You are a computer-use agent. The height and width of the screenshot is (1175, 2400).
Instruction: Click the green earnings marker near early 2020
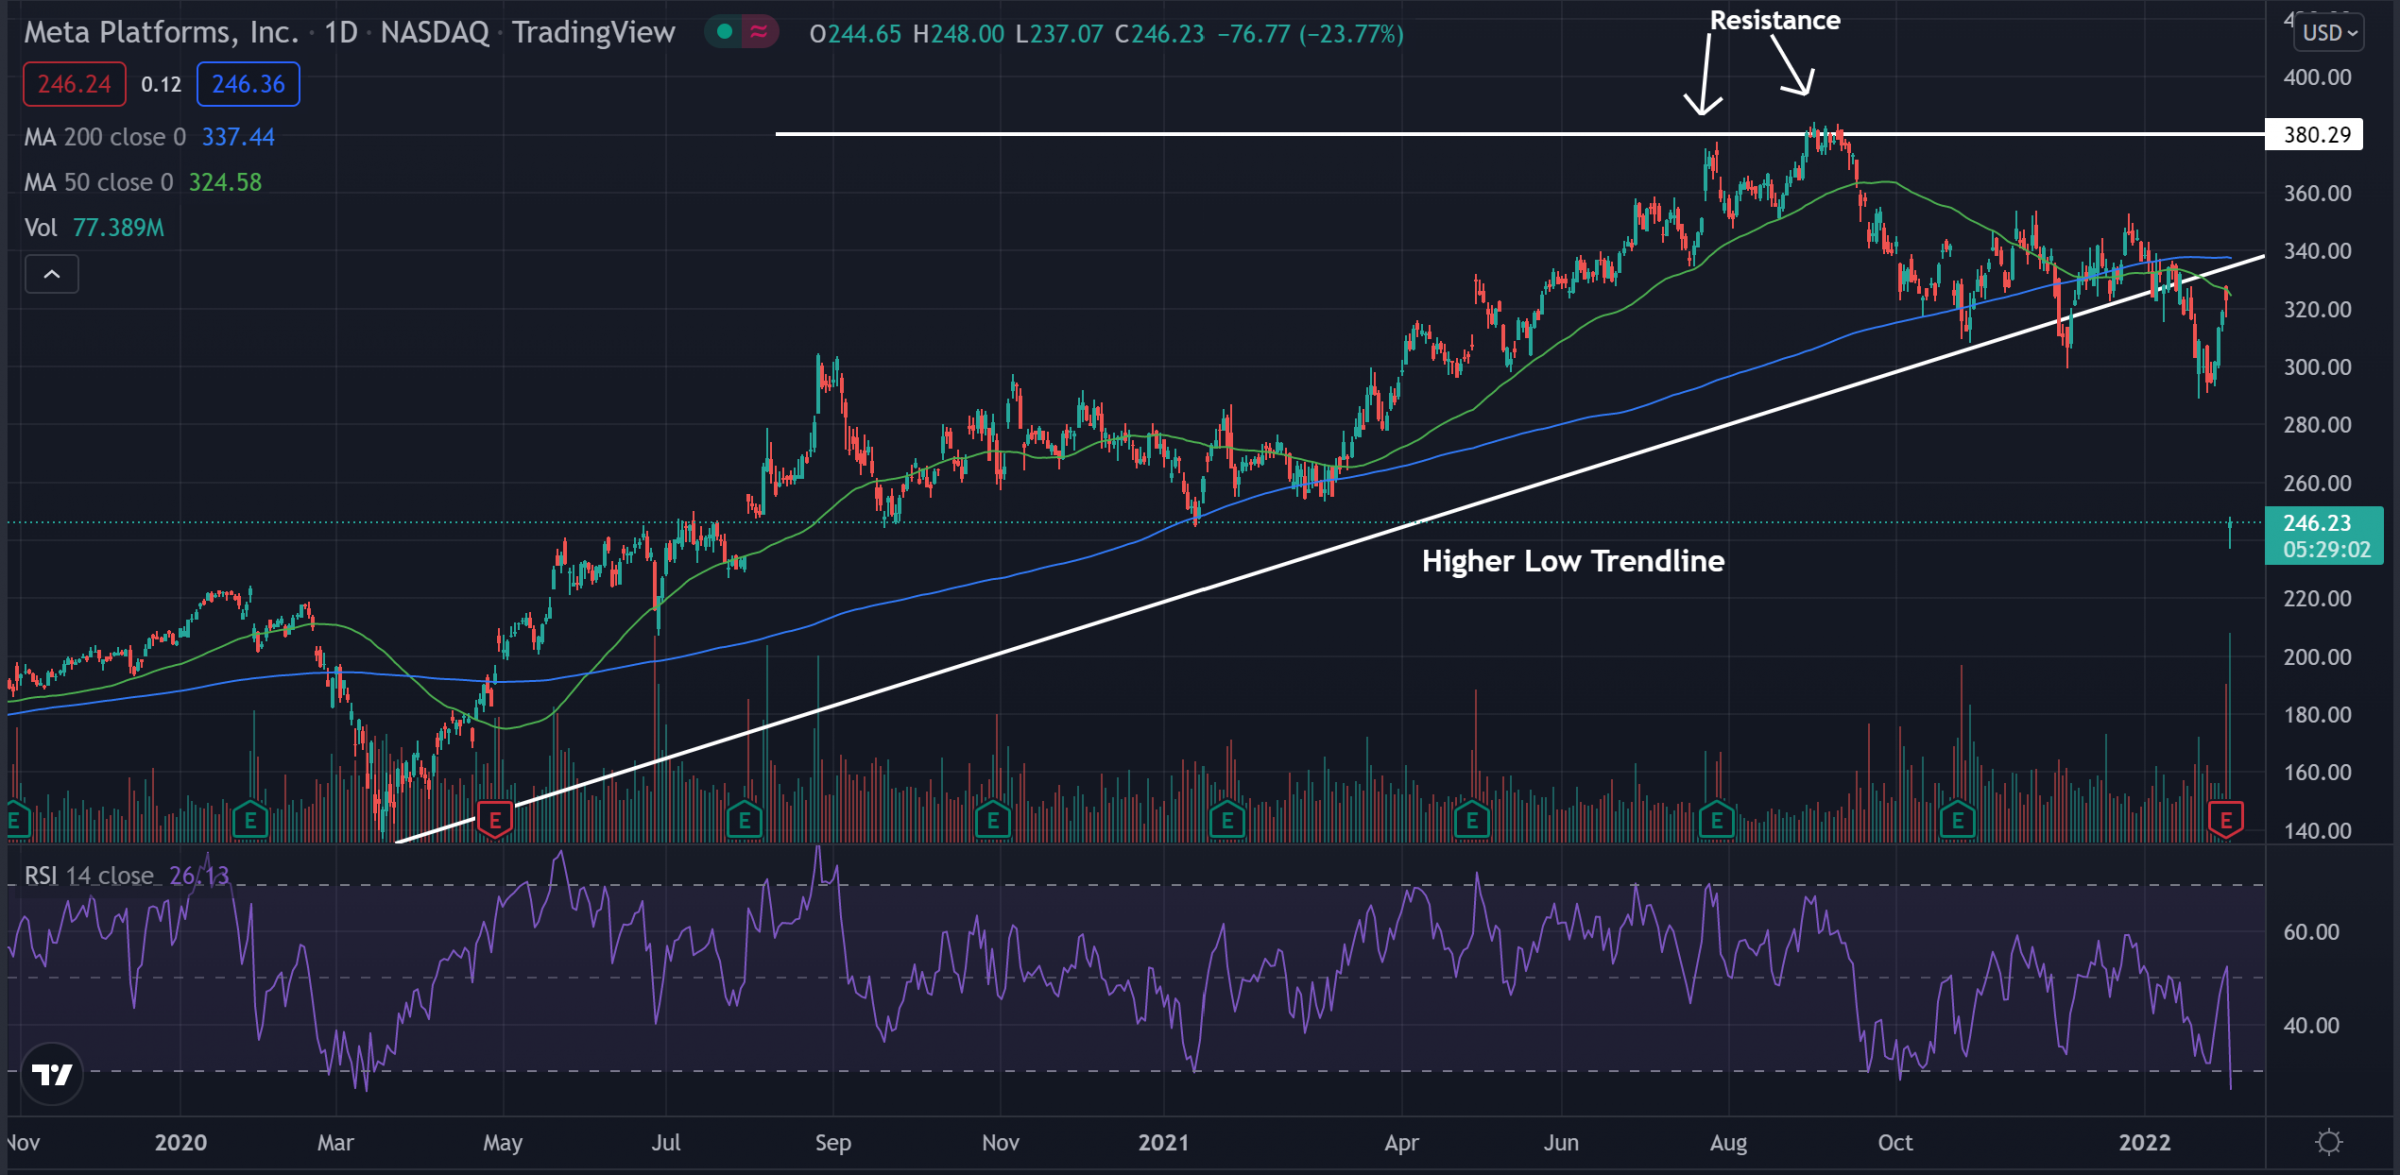click(250, 821)
